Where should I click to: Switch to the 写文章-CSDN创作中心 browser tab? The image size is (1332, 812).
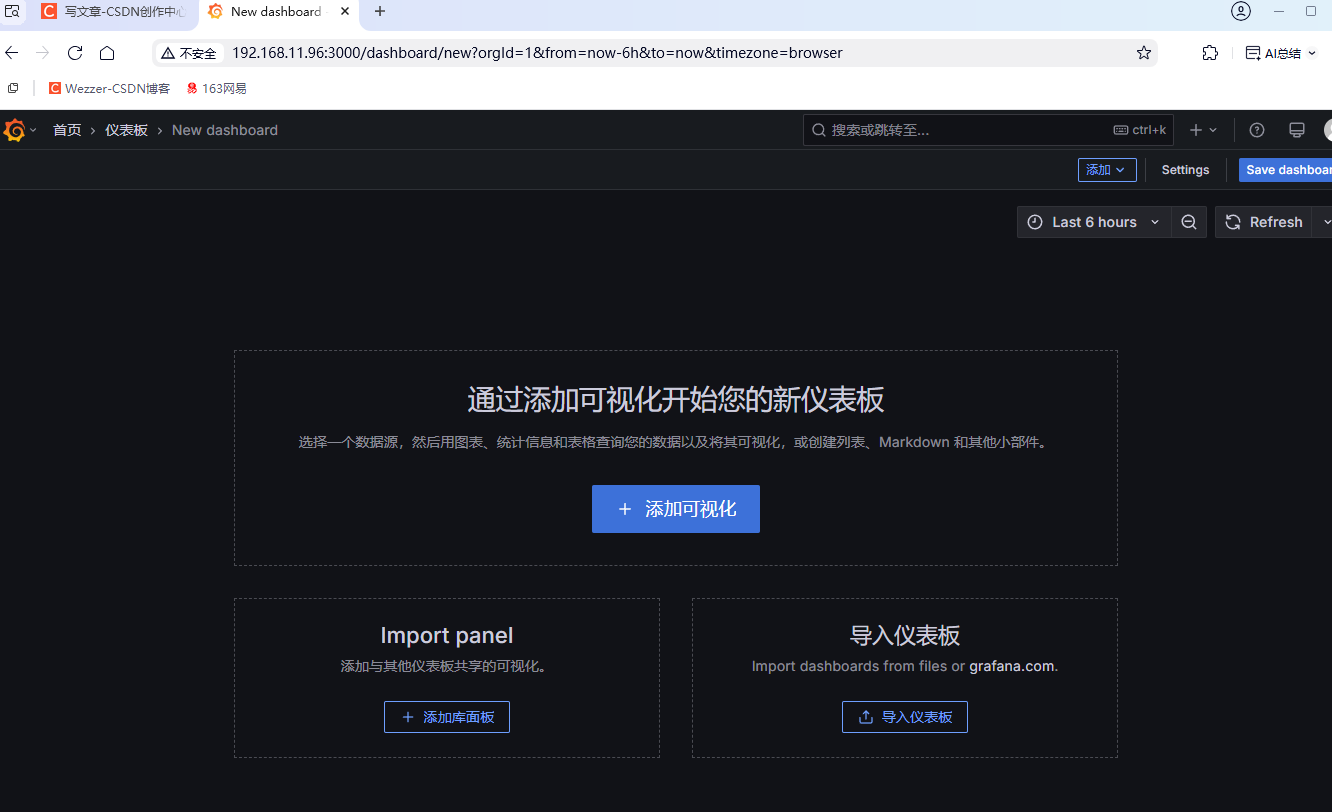113,12
